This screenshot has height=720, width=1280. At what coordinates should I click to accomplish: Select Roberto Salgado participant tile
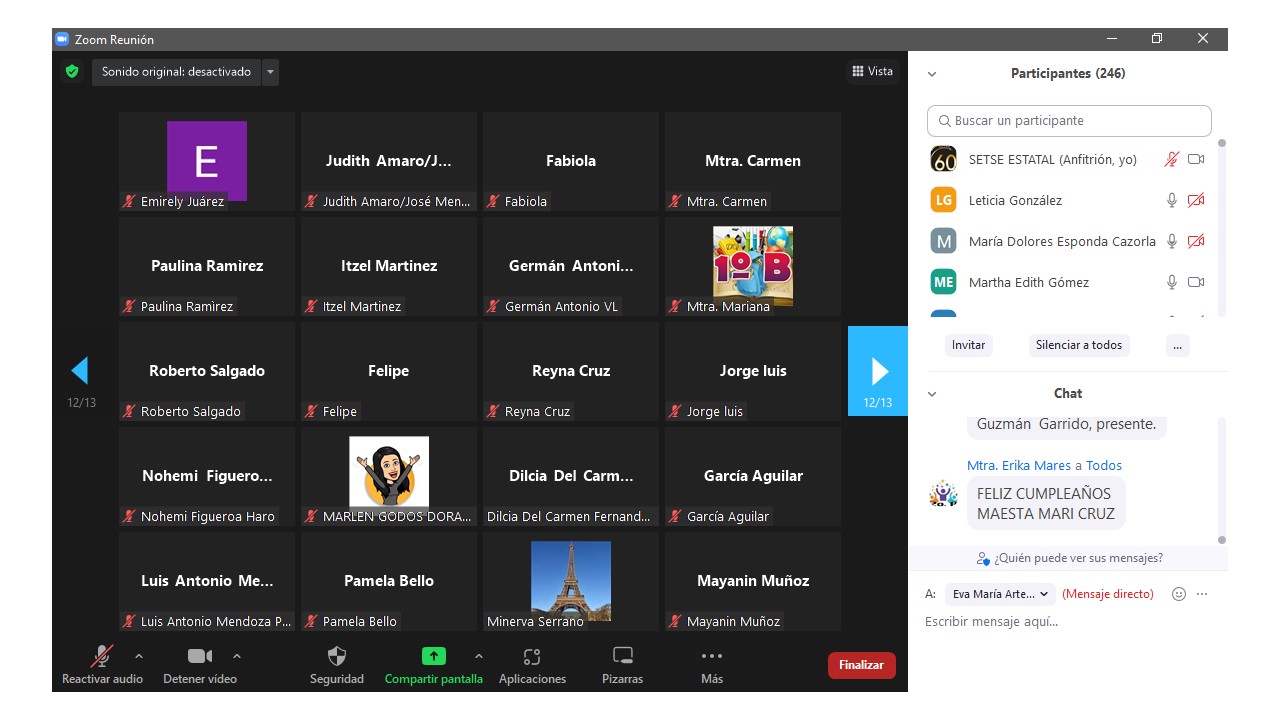(x=206, y=371)
